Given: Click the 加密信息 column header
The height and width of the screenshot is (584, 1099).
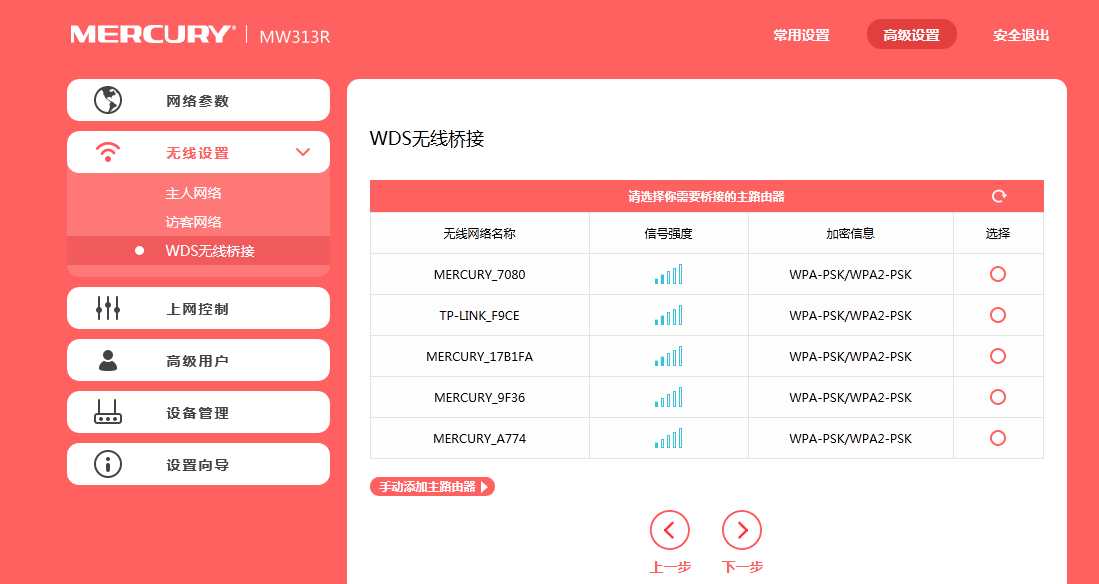Looking at the screenshot, I should tap(850, 233).
